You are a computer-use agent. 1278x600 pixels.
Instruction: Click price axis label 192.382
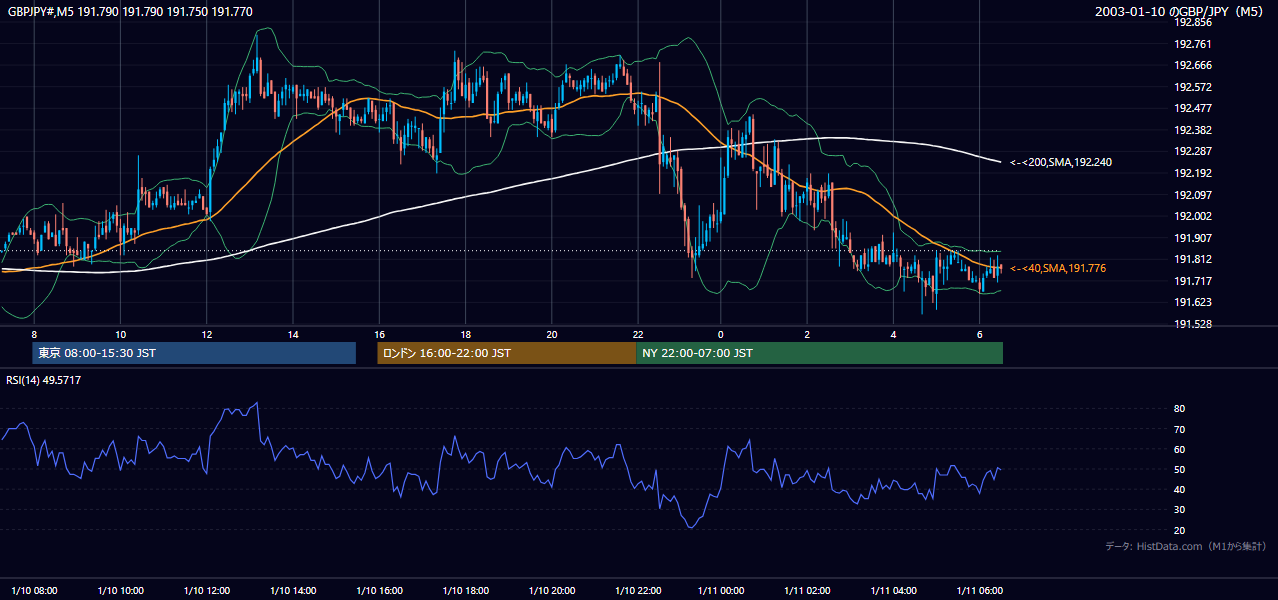tap(1192, 130)
